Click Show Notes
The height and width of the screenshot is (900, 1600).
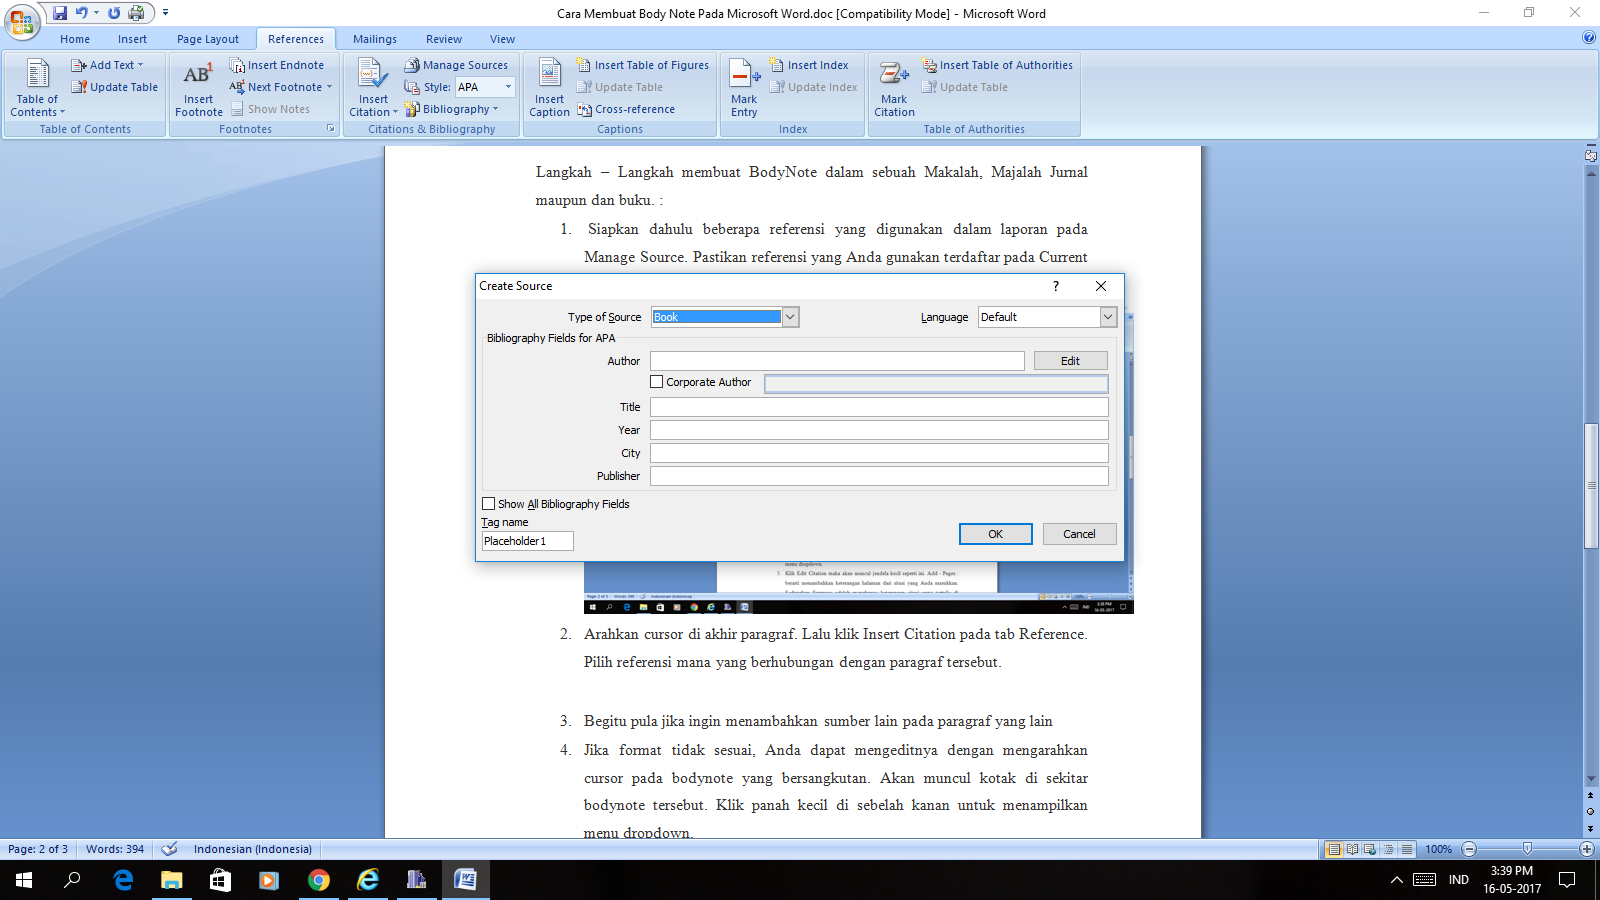click(x=271, y=109)
